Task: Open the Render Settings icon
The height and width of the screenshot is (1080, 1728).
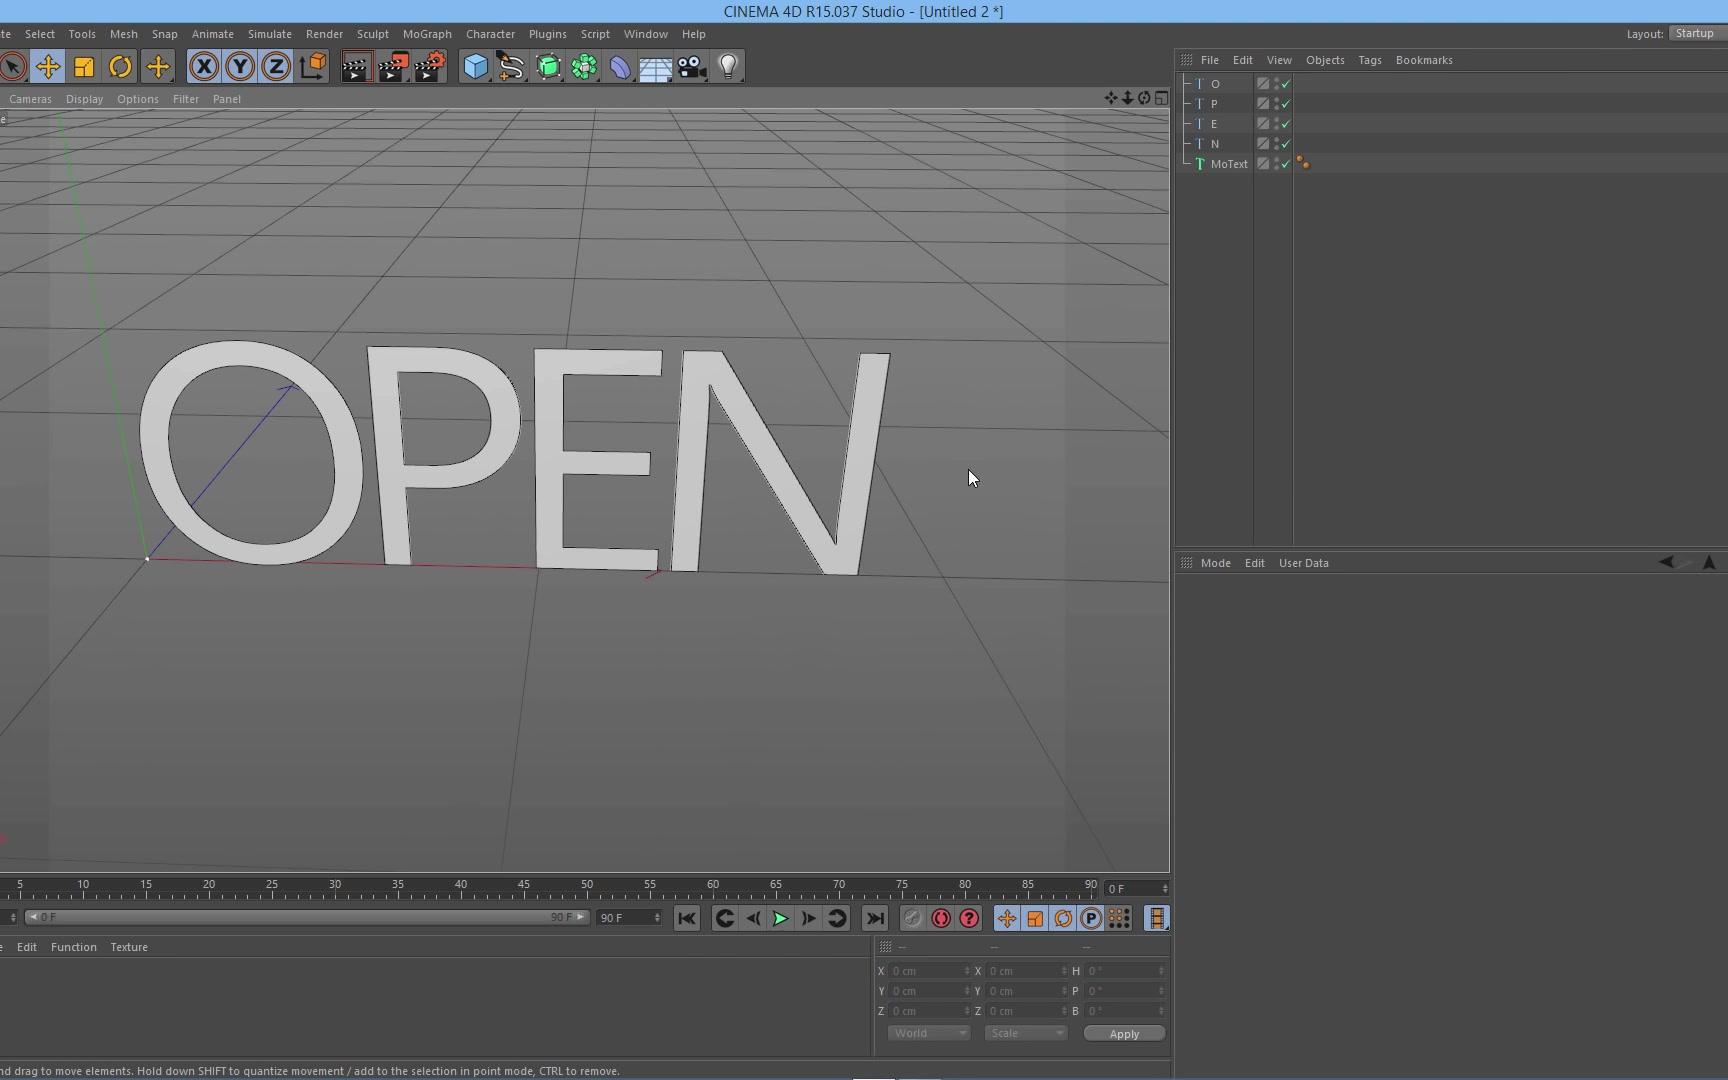Action: [x=430, y=66]
